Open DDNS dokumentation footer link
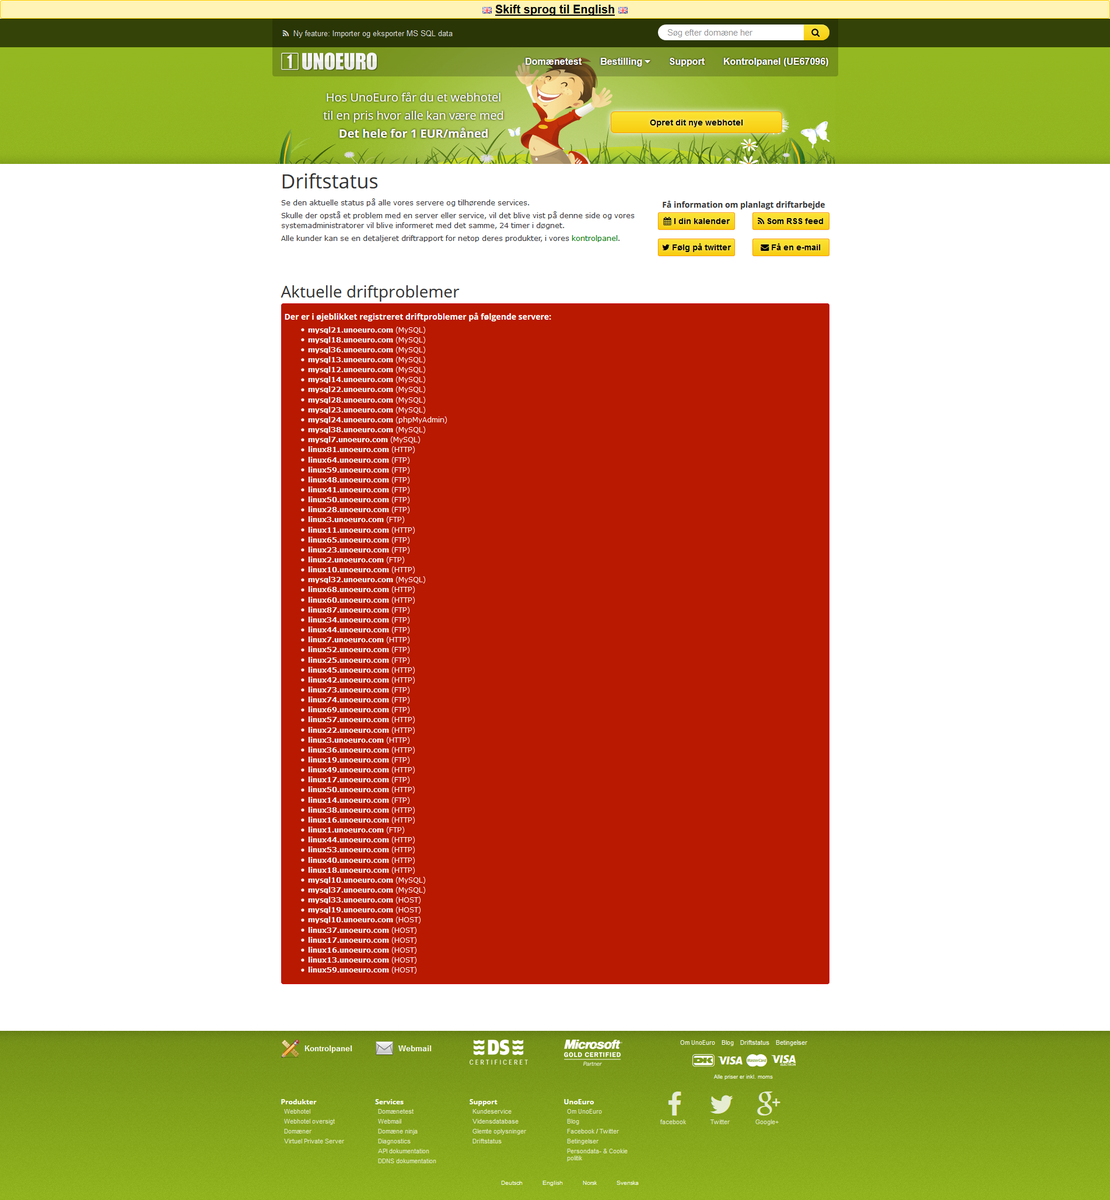 (x=407, y=1161)
